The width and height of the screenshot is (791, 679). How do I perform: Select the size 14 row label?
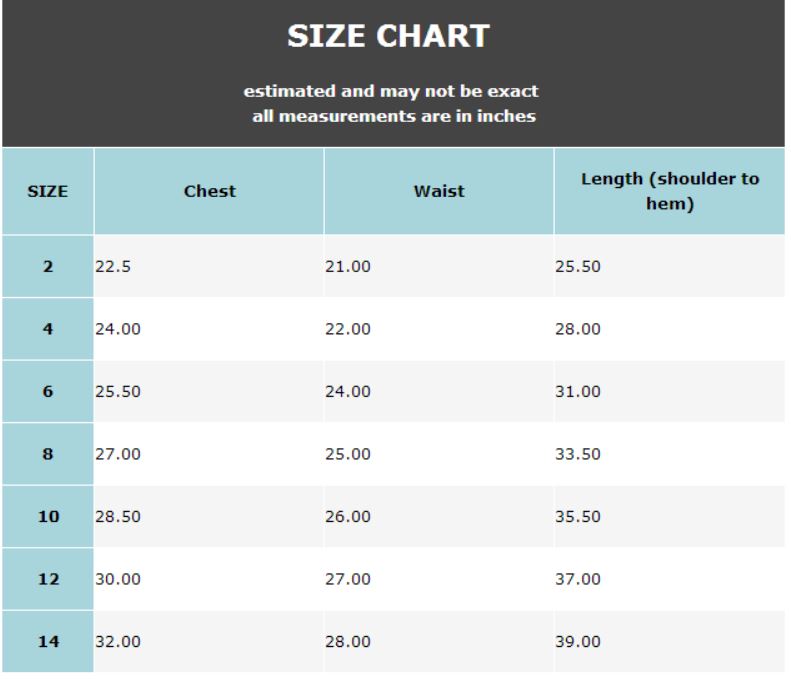(x=47, y=642)
